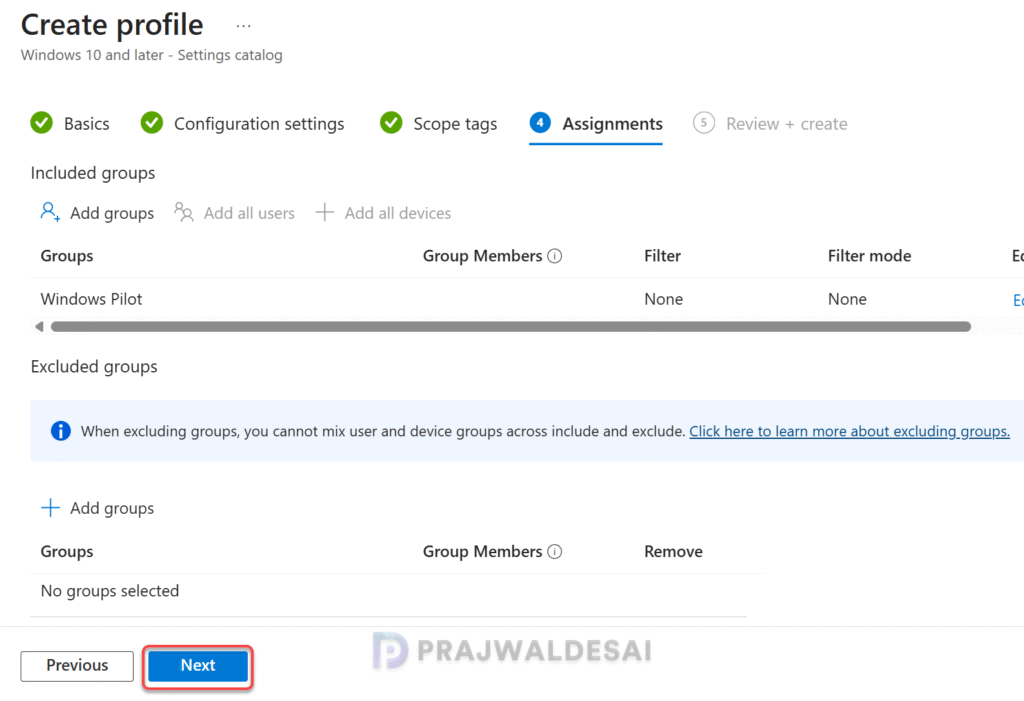
Task: Open the learn more about excluding groups link
Action: pos(849,431)
